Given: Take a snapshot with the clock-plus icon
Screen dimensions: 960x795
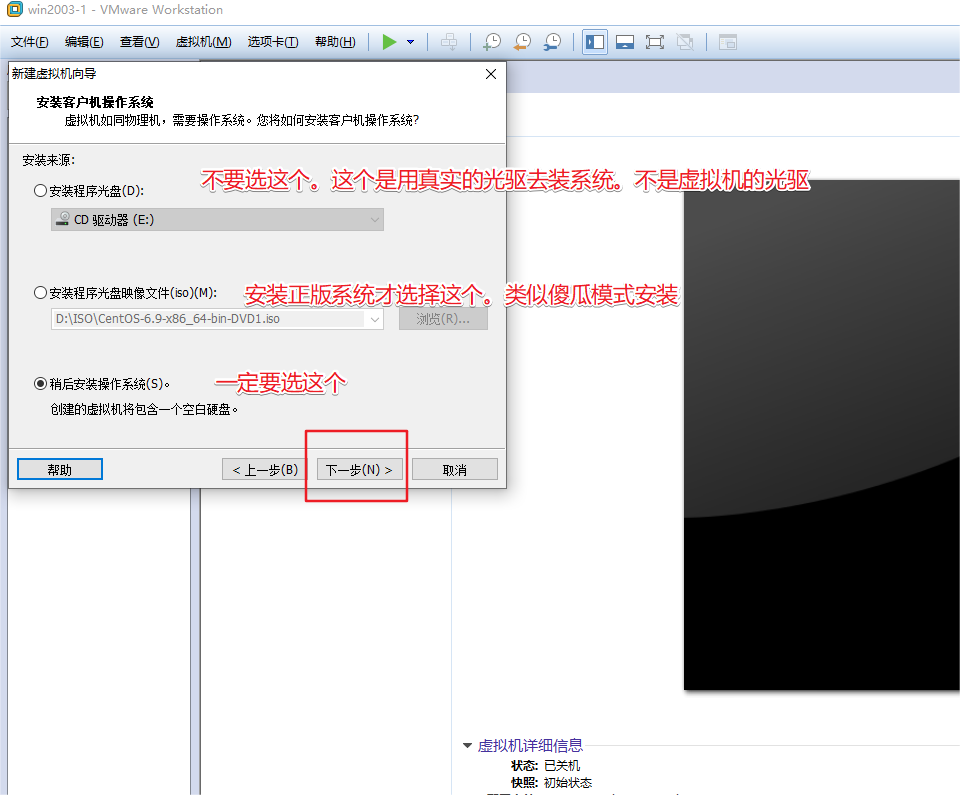Looking at the screenshot, I should click(x=492, y=42).
